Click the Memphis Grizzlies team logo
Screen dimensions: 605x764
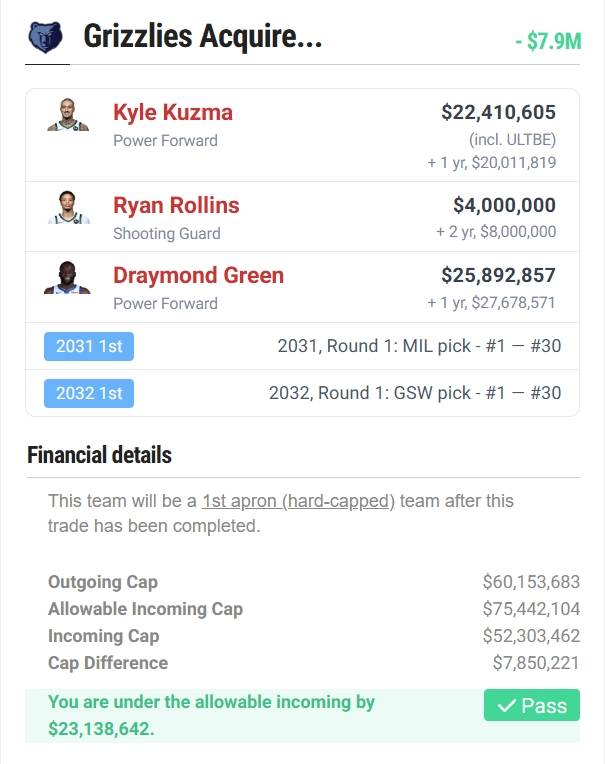(x=45, y=38)
